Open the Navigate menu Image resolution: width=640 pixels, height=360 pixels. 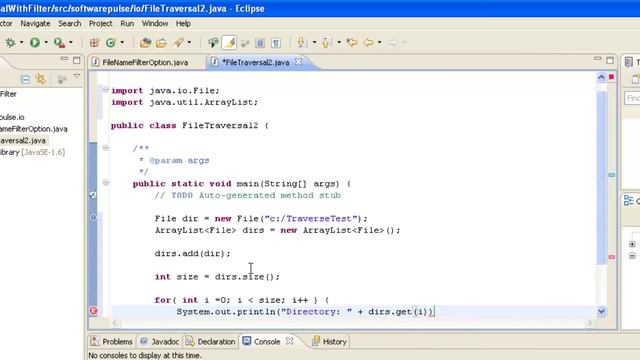(x=35, y=24)
